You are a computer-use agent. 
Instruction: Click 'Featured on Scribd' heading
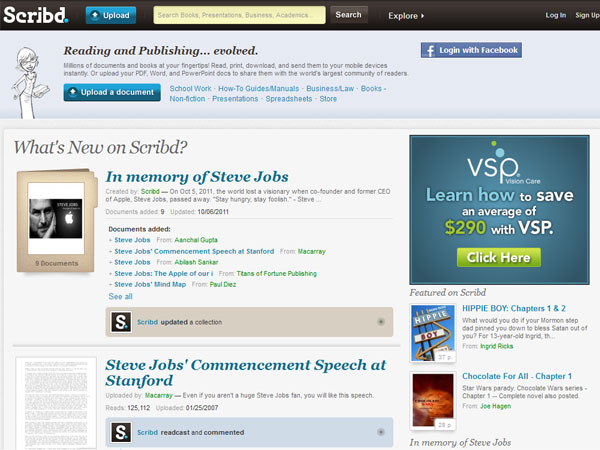[x=448, y=293]
